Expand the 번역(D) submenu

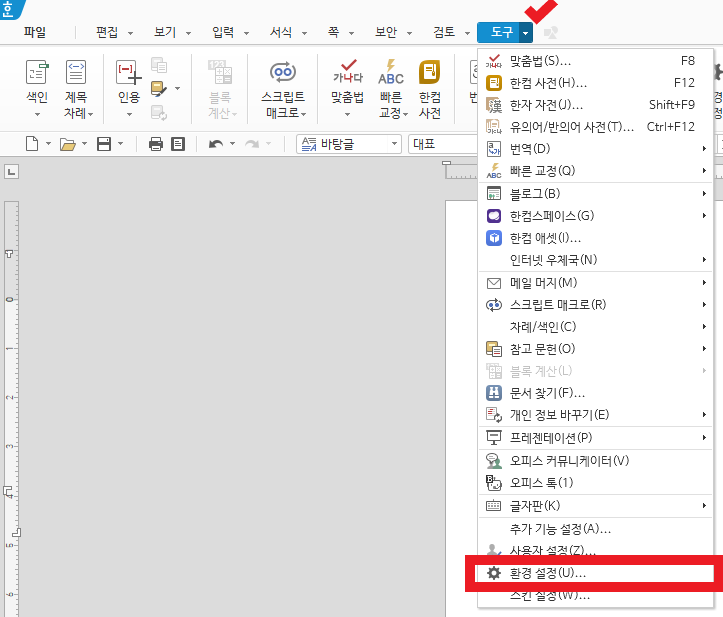pos(595,149)
